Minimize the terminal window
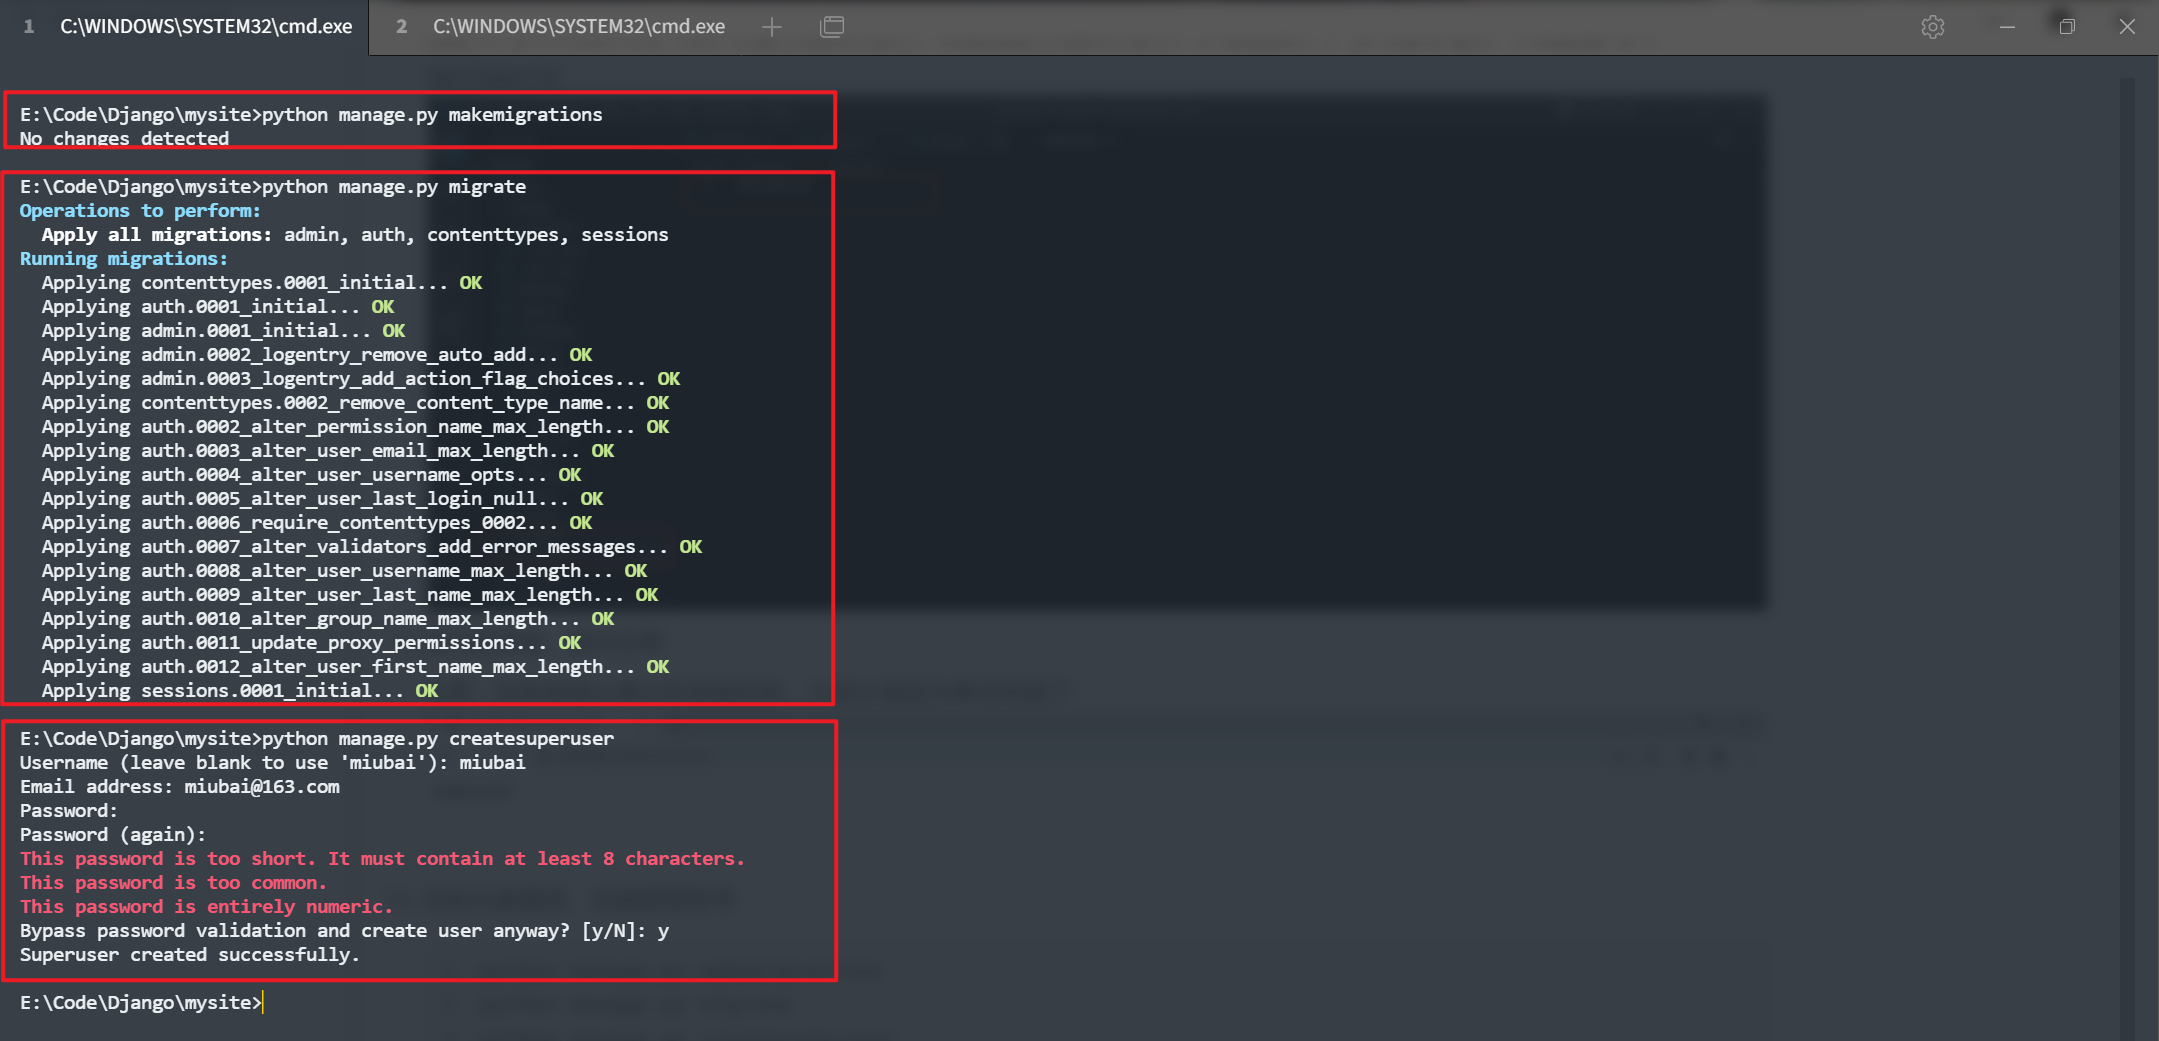2159x1041 pixels. (2006, 27)
